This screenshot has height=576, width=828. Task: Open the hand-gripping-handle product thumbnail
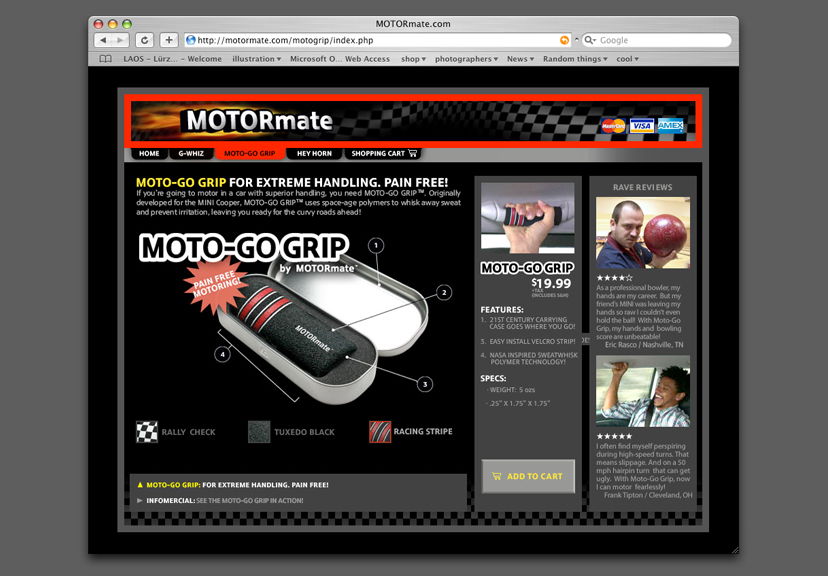point(528,218)
